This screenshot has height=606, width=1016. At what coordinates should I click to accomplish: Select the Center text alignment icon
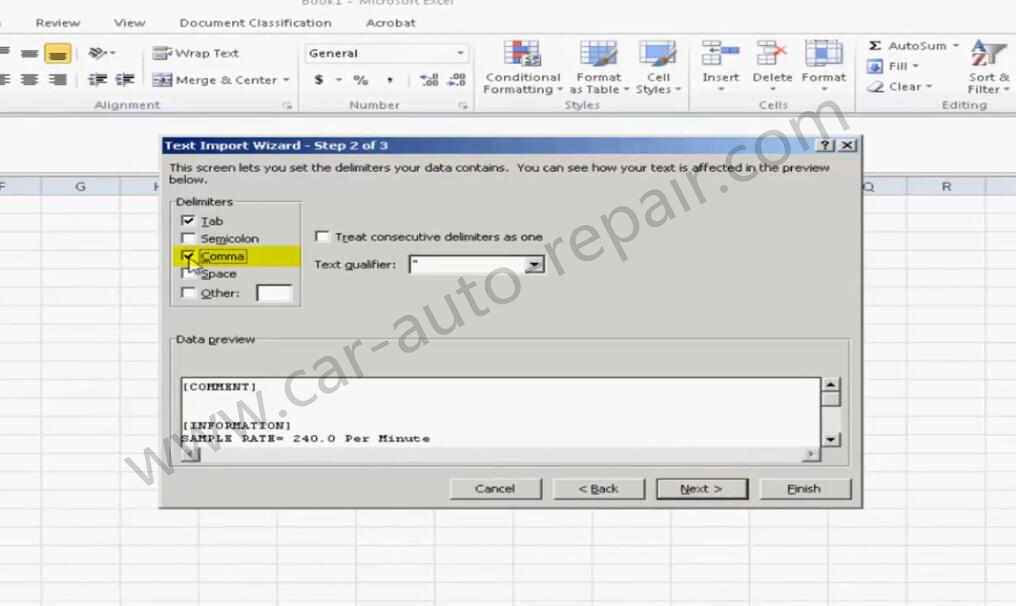[x=29, y=80]
